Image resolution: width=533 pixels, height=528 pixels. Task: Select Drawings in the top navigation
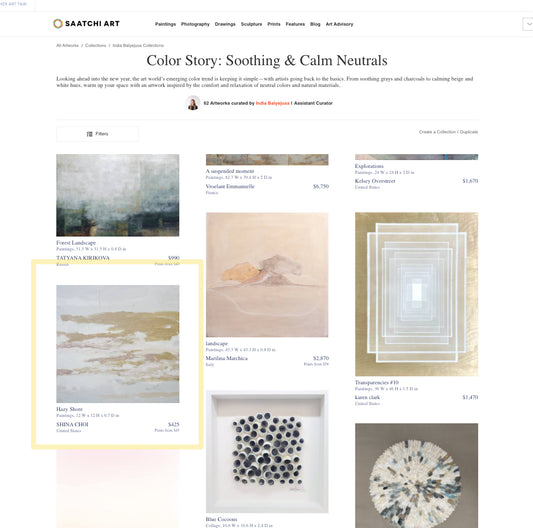point(225,24)
